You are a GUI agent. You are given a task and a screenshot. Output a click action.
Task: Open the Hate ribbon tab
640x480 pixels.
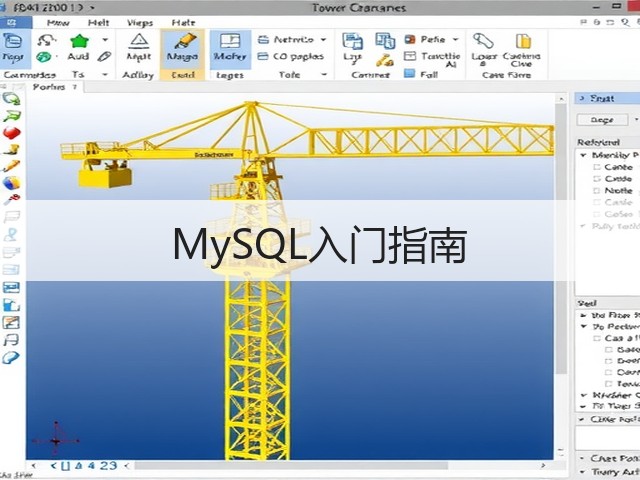point(183,22)
